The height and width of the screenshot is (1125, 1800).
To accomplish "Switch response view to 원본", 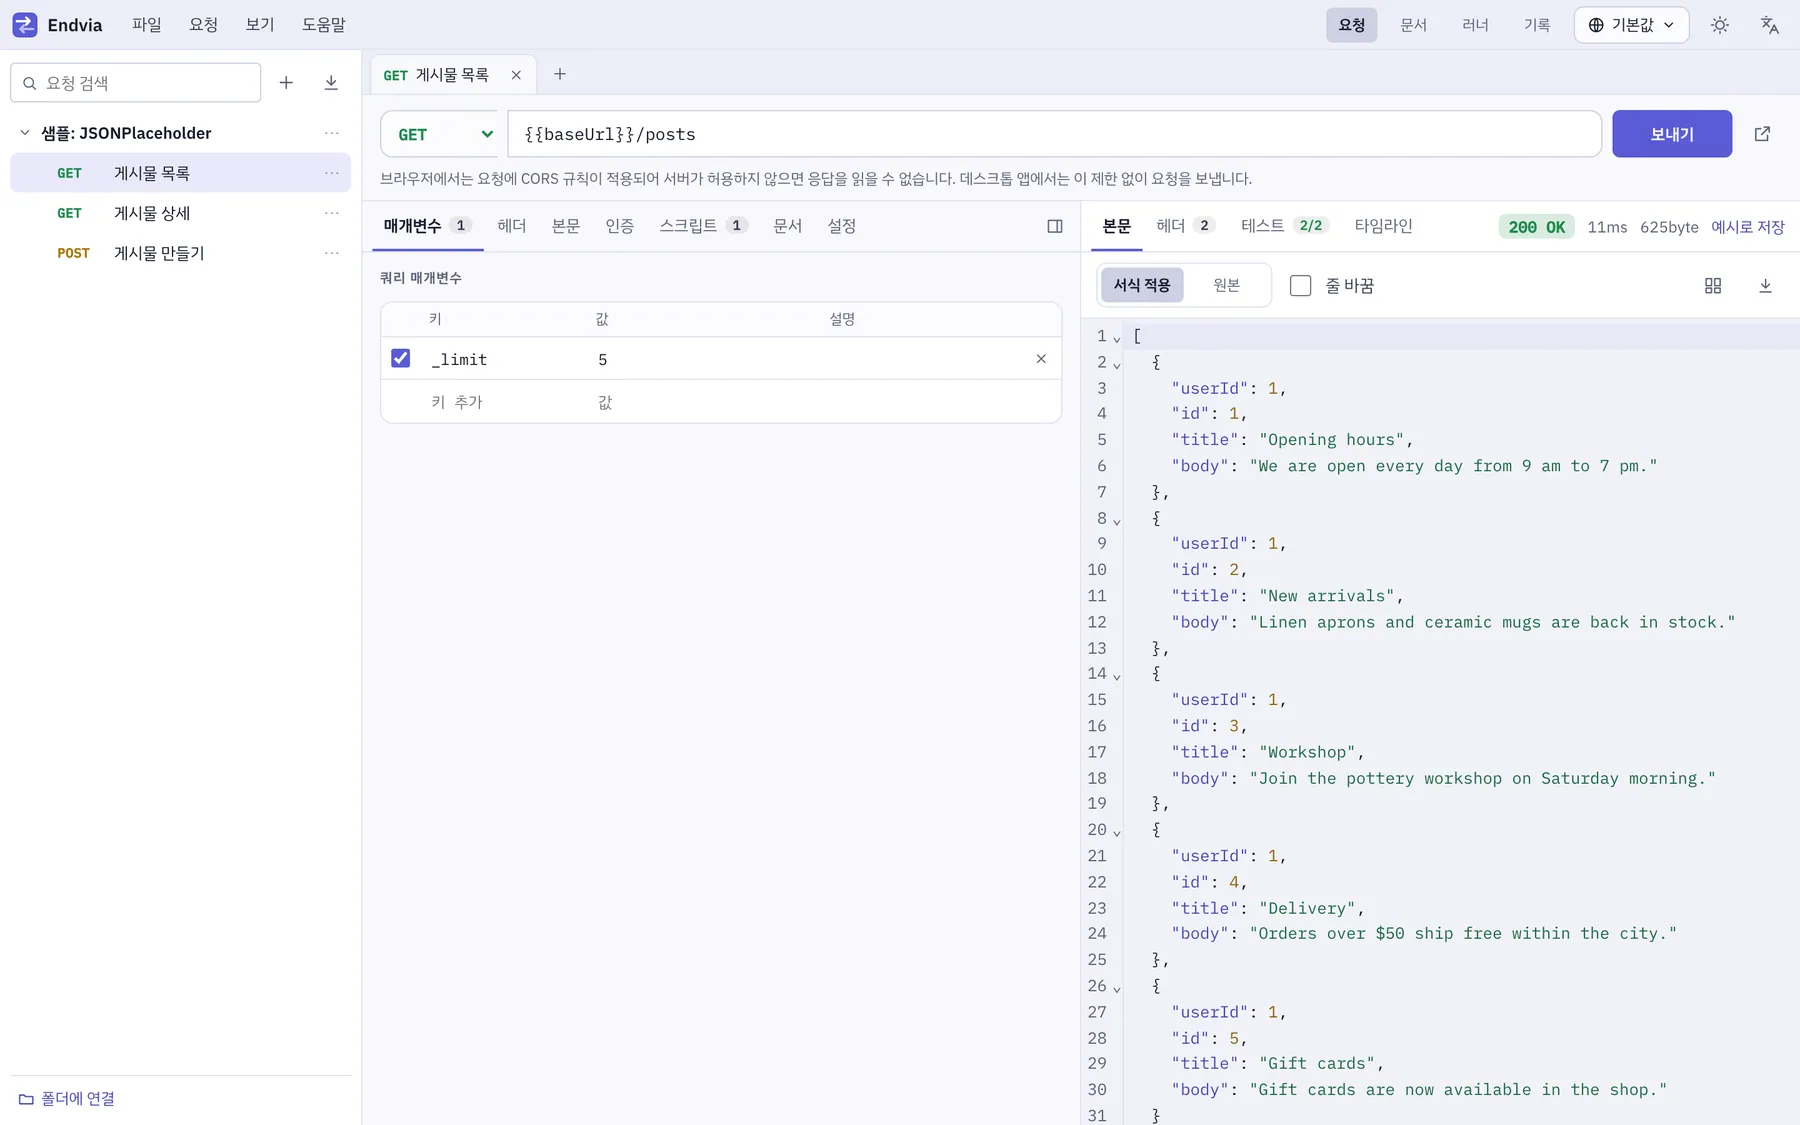I will pyautogui.click(x=1227, y=286).
